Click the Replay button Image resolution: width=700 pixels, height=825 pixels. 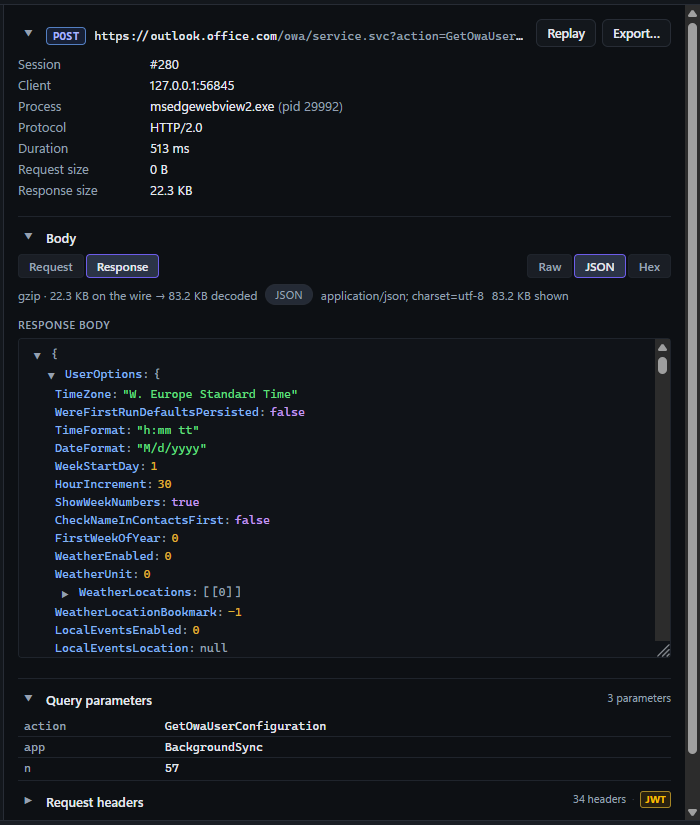[566, 34]
